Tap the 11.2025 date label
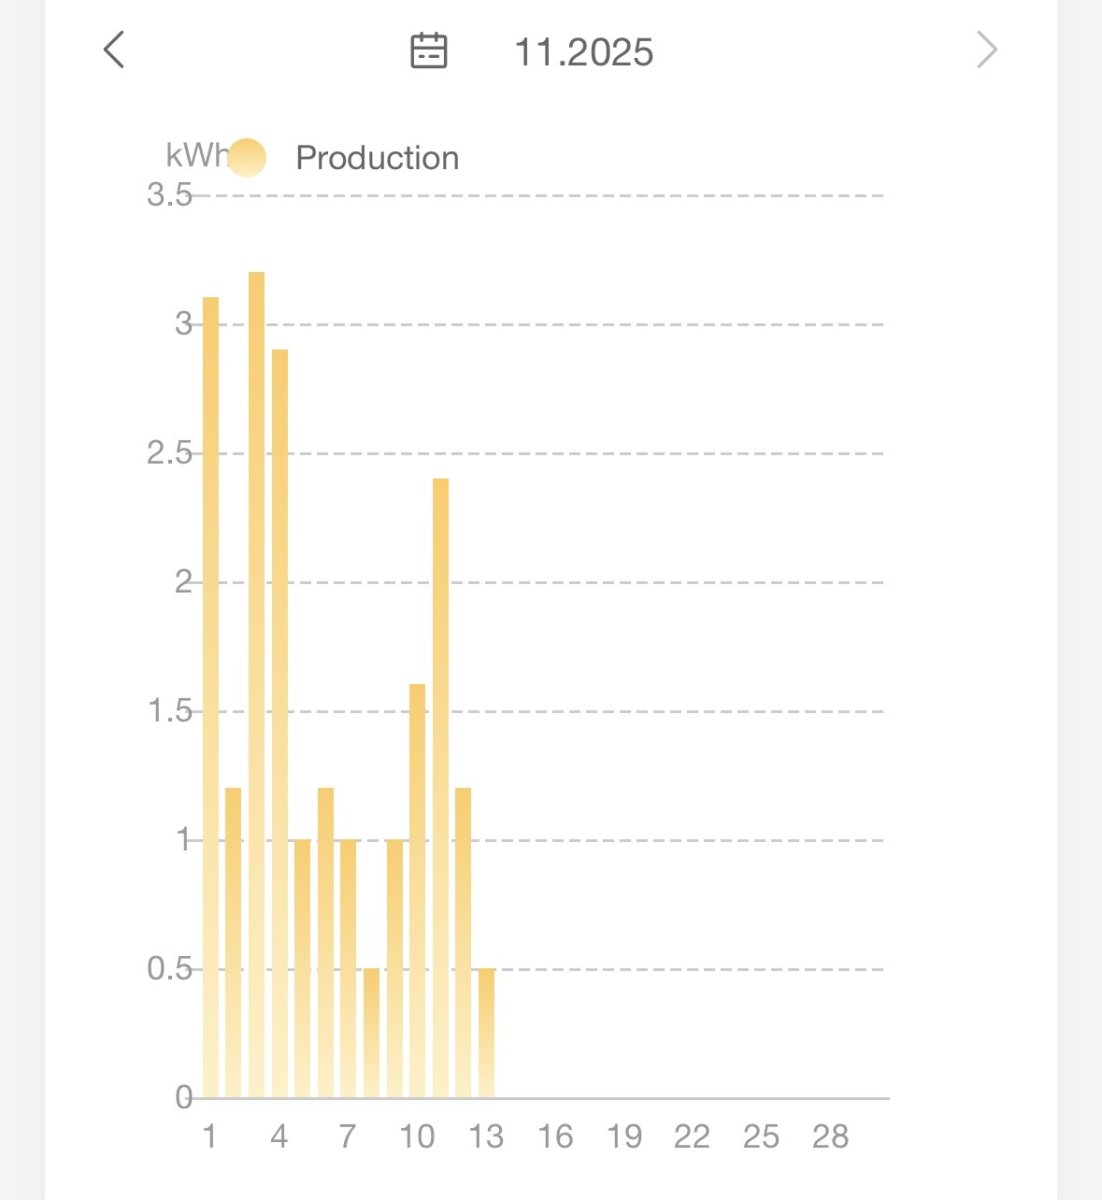The image size is (1102, 1200). [x=583, y=53]
